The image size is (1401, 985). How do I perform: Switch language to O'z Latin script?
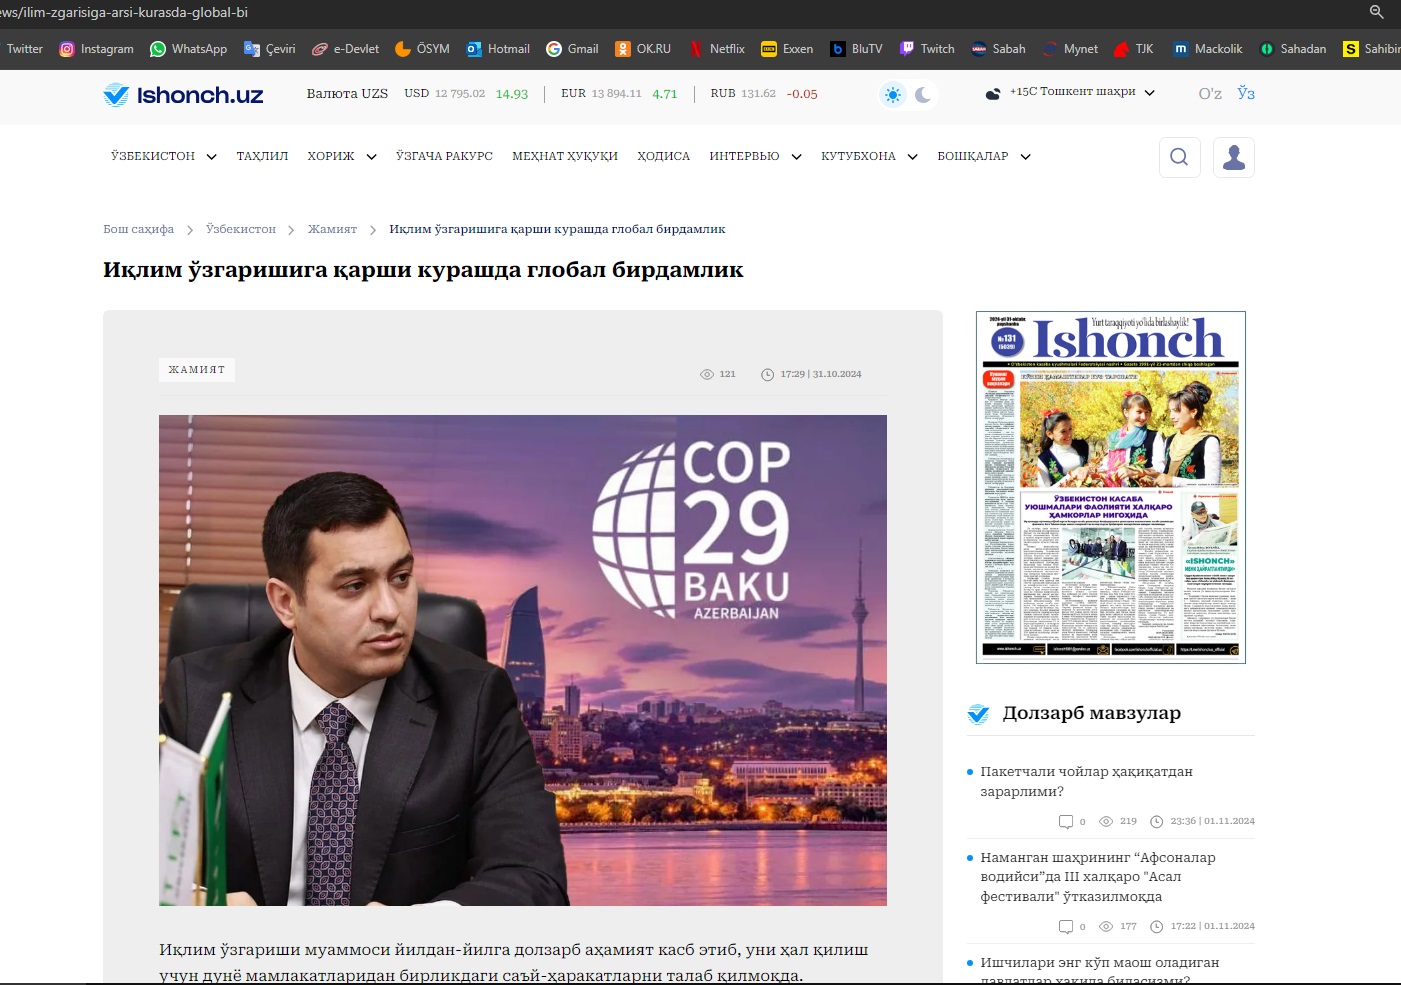(x=1210, y=94)
